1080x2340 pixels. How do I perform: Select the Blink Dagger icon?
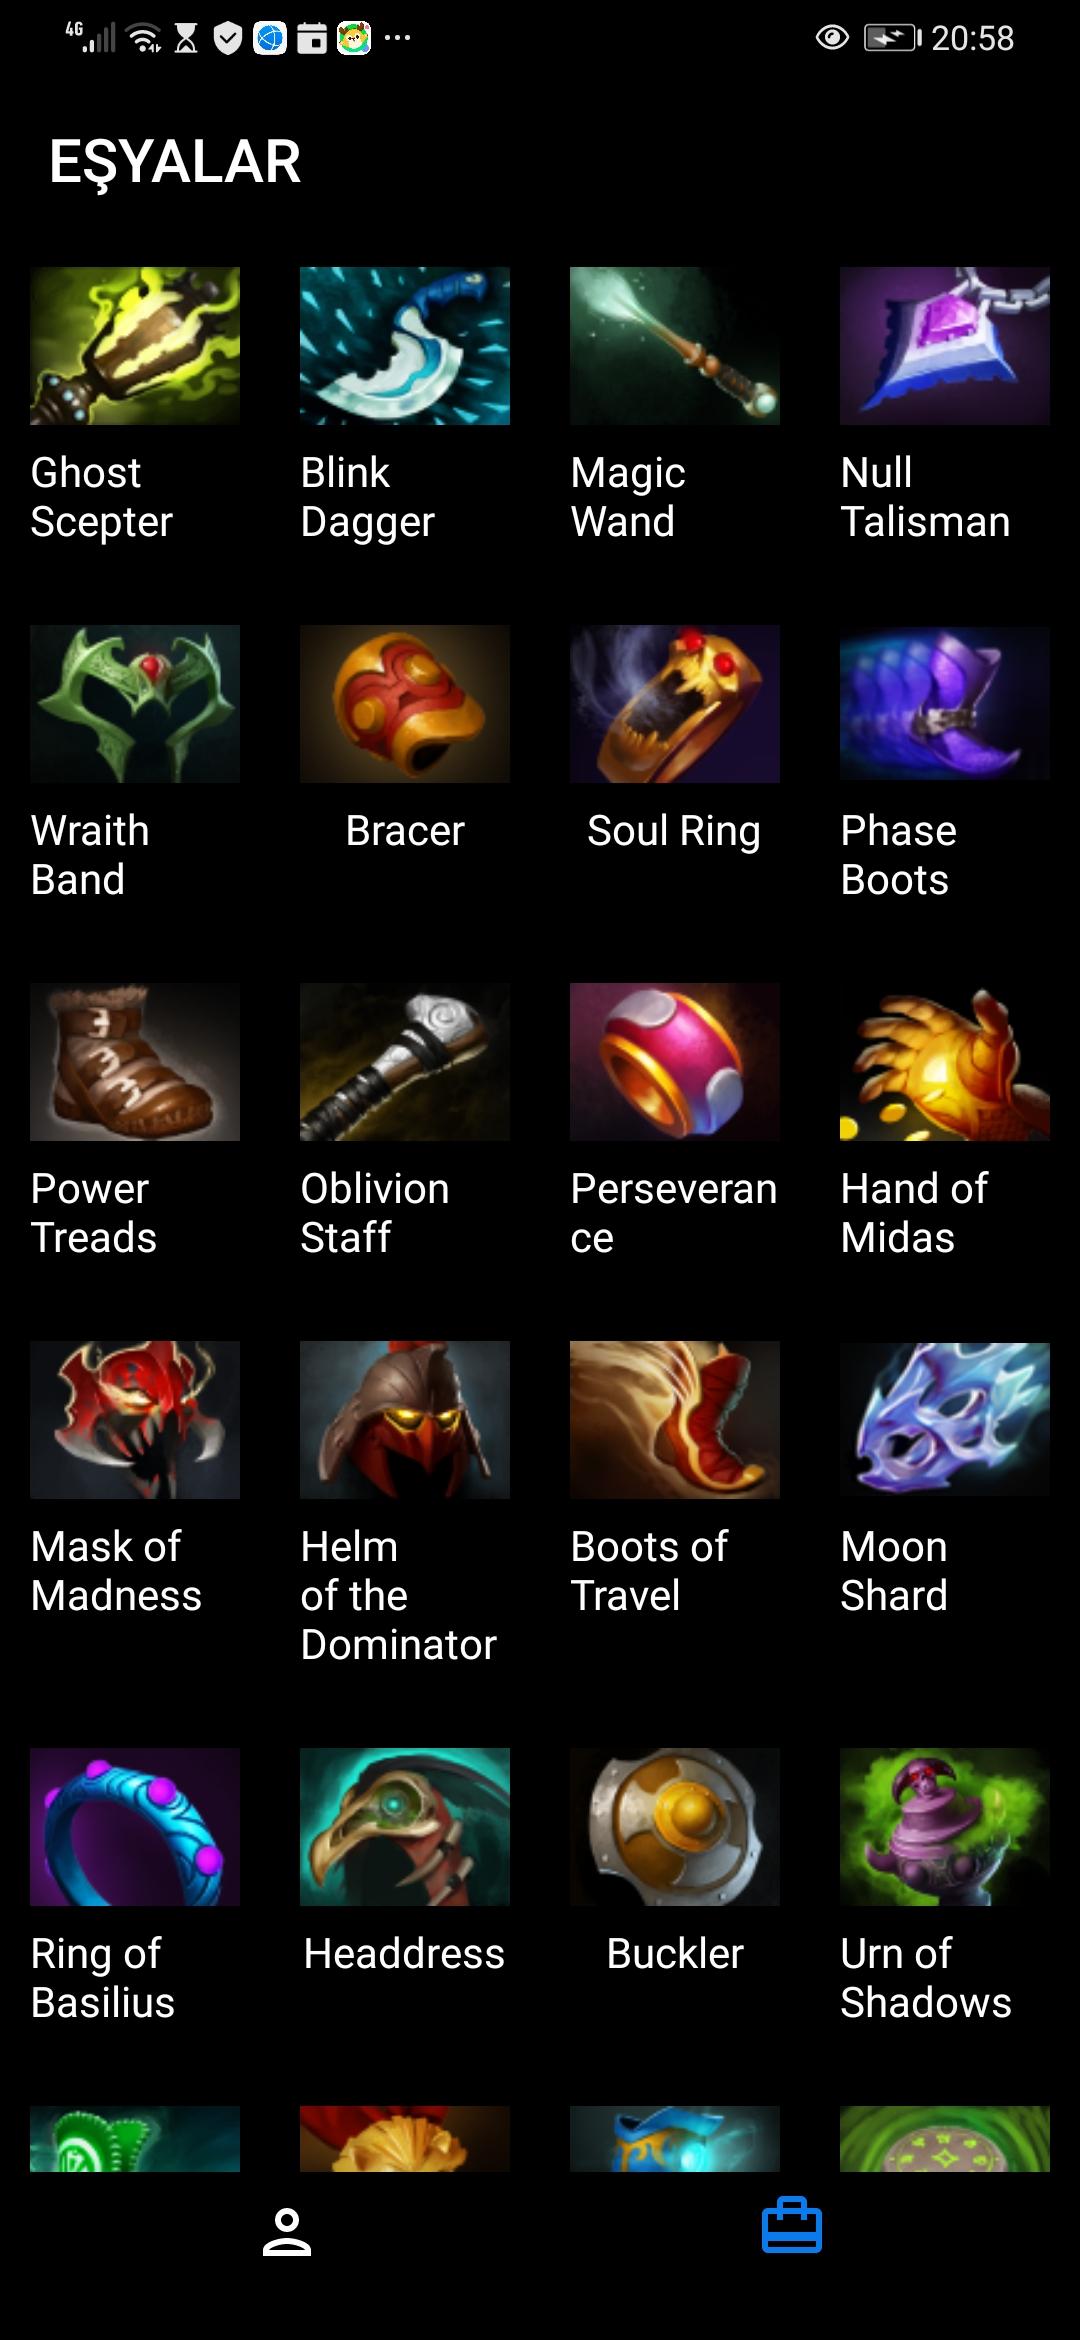(405, 346)
